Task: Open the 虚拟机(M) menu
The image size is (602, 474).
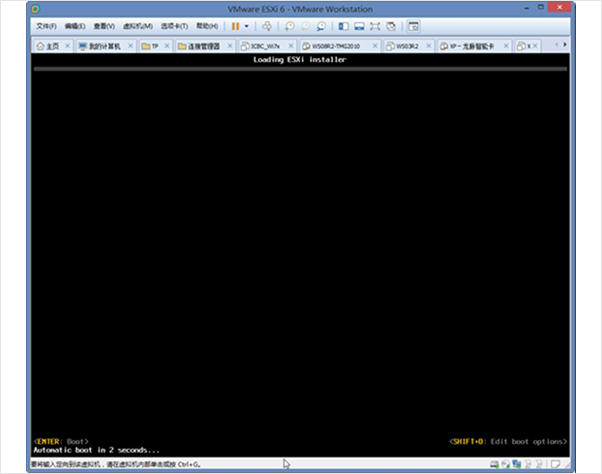Action: pyautogui.click(x=137, y=26)
